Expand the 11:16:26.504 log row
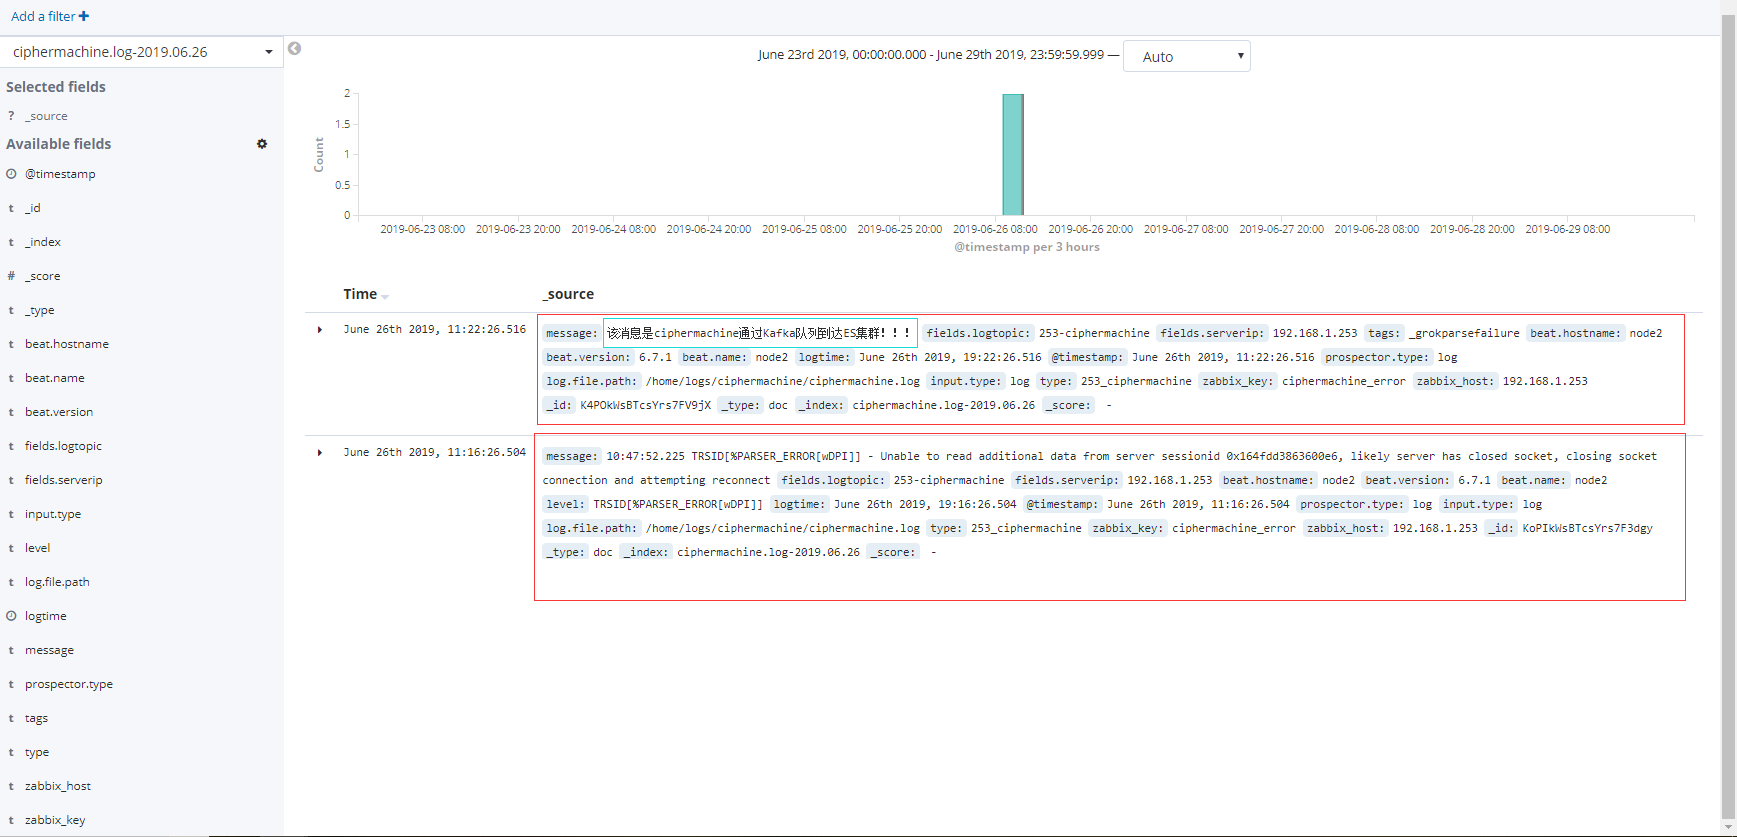Screen dimensions: 1737x837 [320, 453]
